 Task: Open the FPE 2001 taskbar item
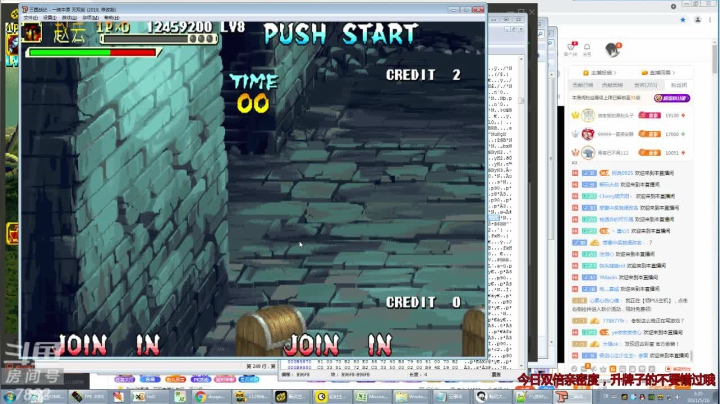coord(88,396)
